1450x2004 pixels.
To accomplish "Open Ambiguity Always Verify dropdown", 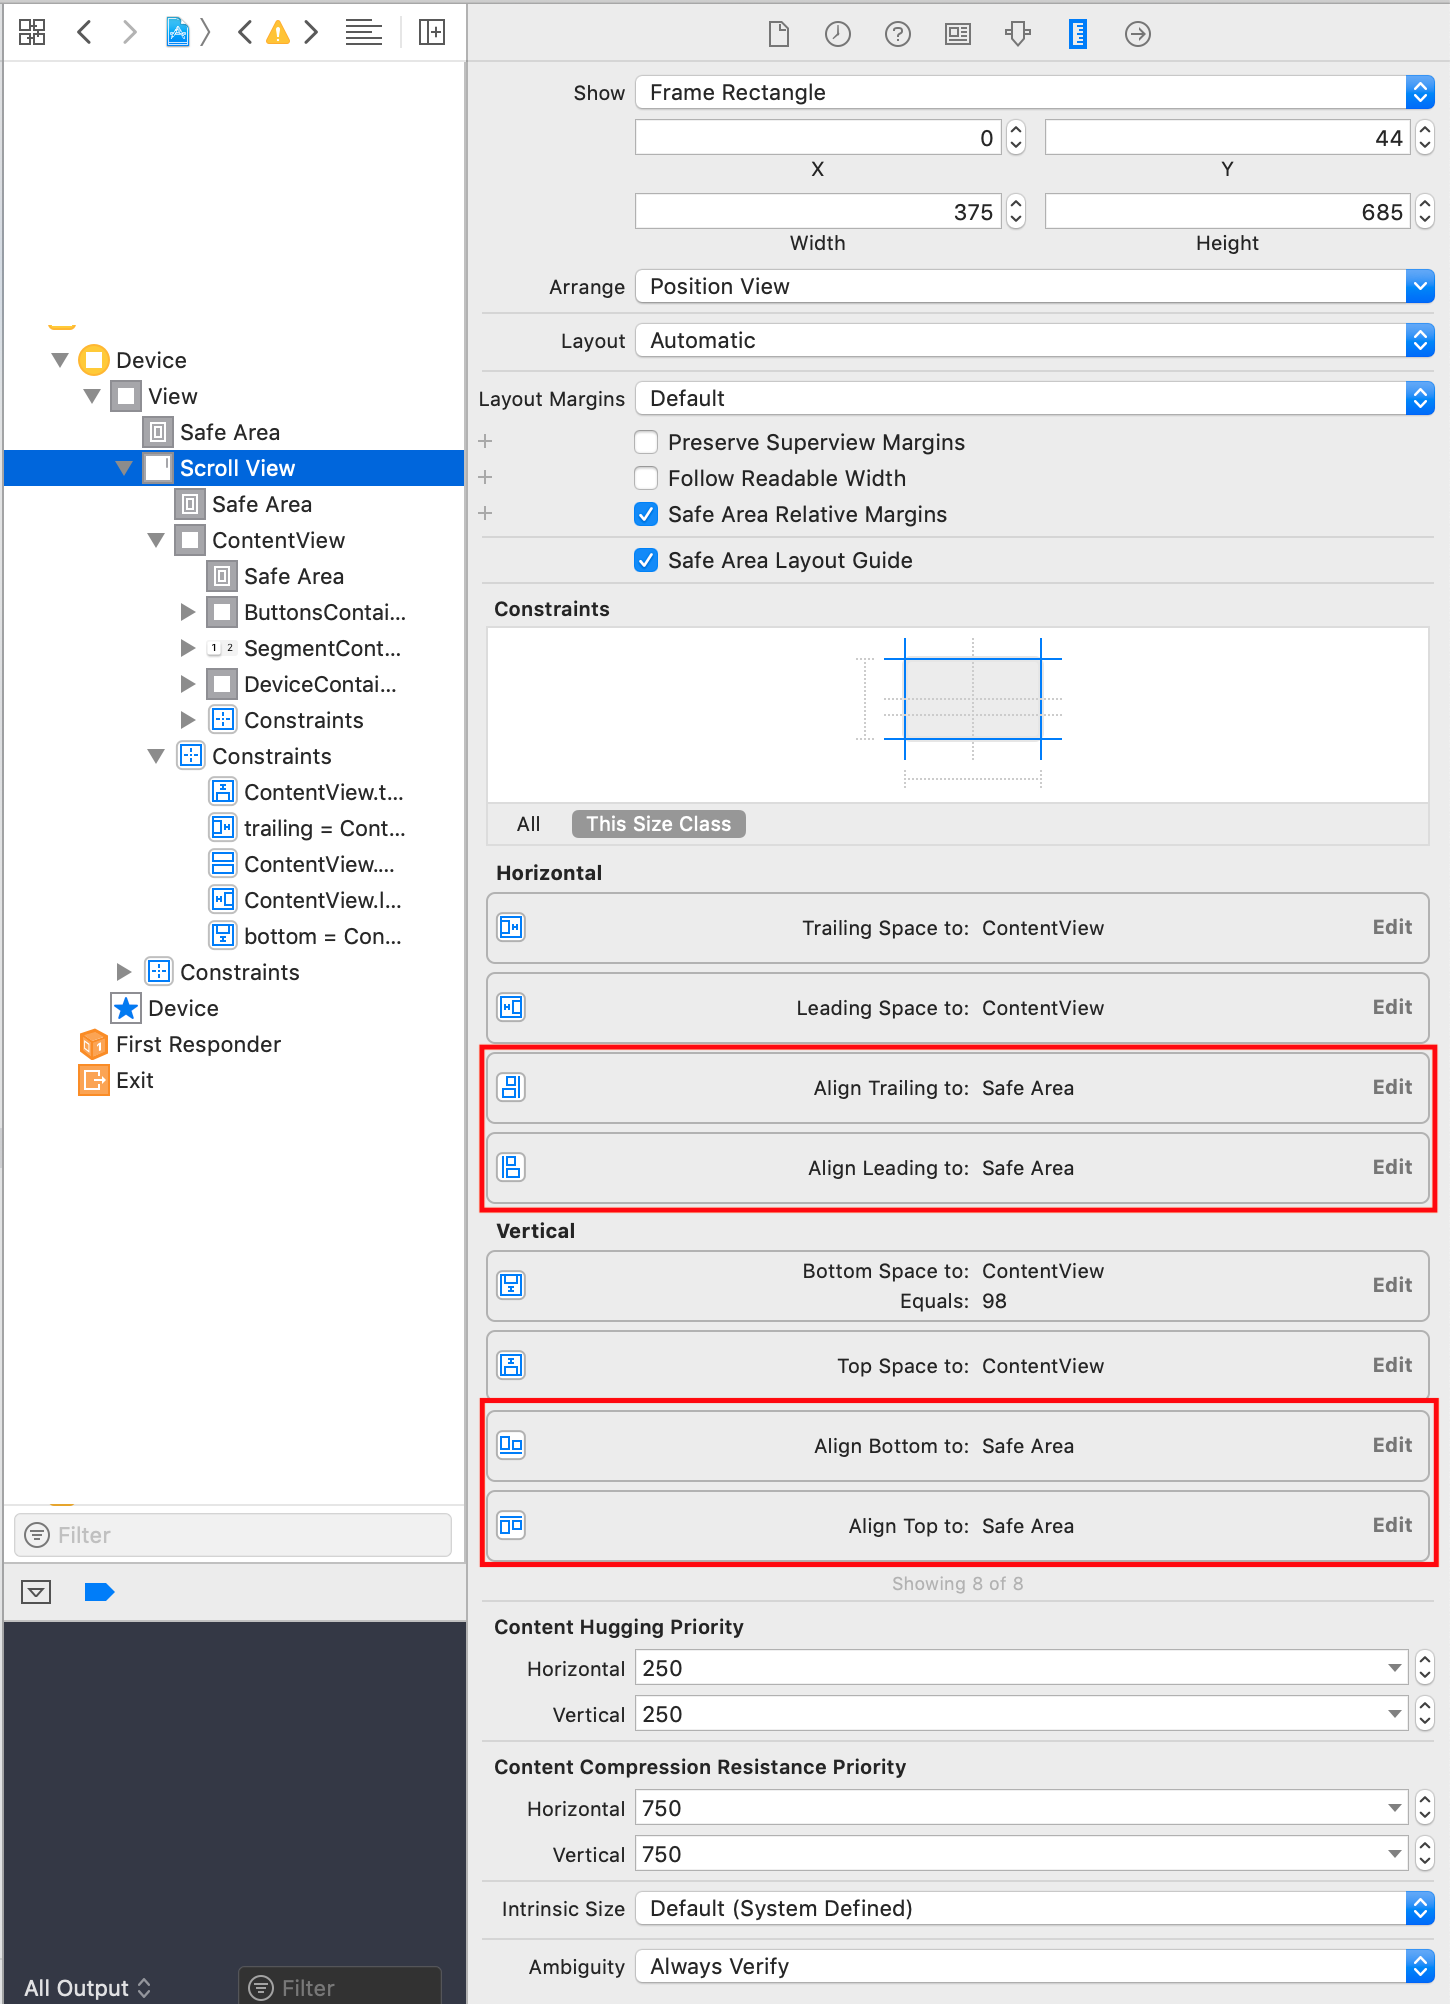I will pos(1035,1966).
